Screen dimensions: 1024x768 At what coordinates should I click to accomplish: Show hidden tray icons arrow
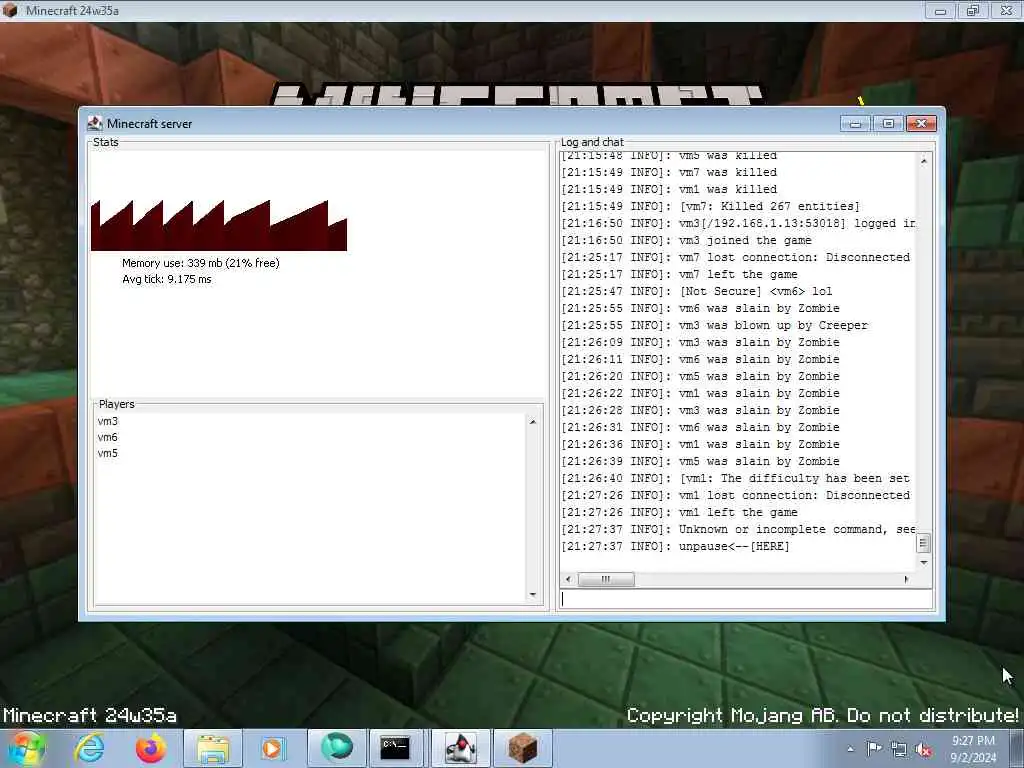[850, 749]
